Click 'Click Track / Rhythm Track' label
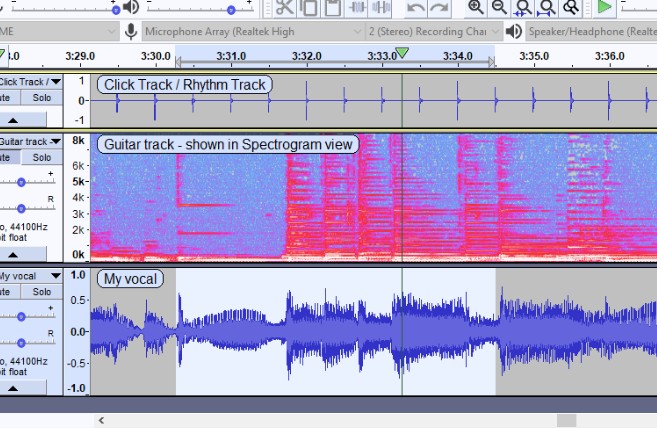This screenshot has height=428, width=657. pyautogui.click(x=185, y=85)
